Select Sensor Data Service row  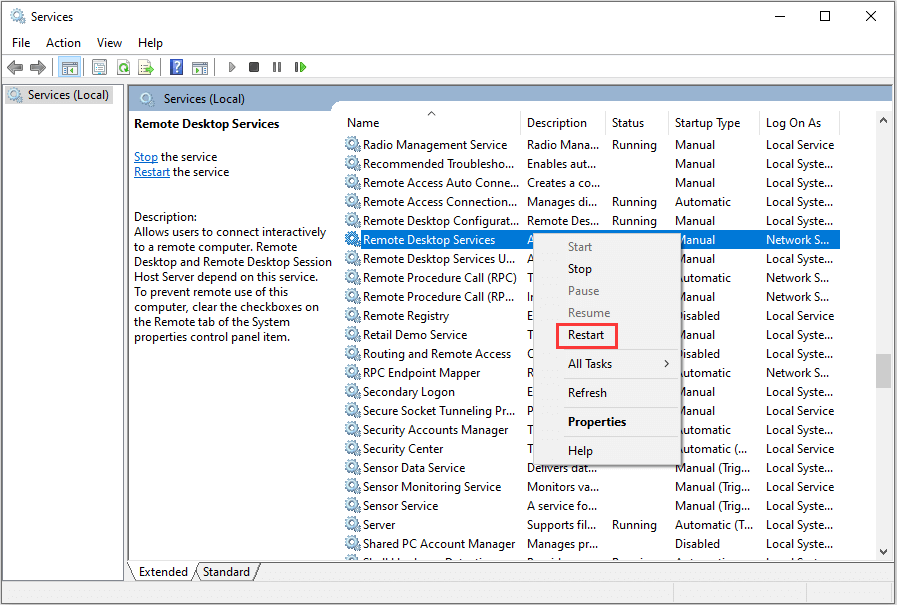pos(592,468)
